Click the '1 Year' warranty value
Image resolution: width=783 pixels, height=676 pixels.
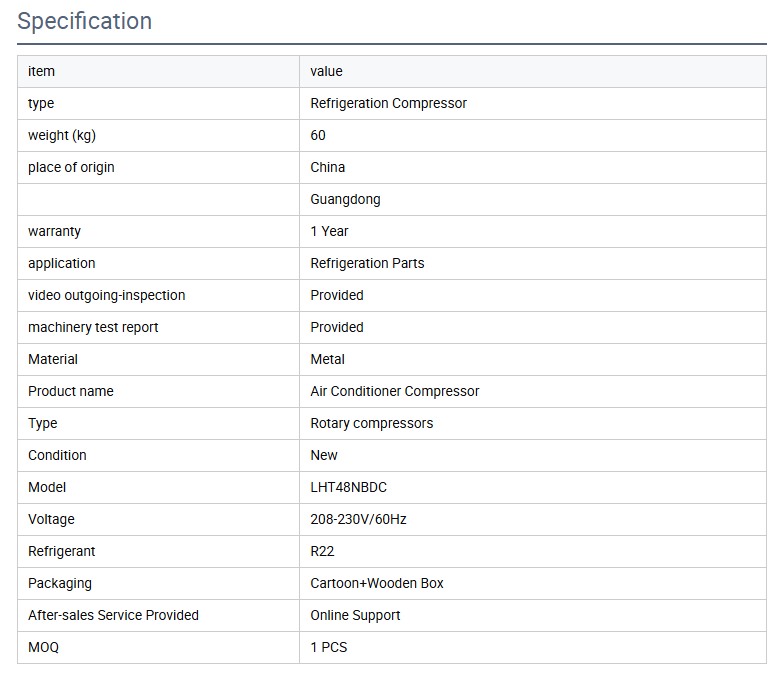(329, 231)
